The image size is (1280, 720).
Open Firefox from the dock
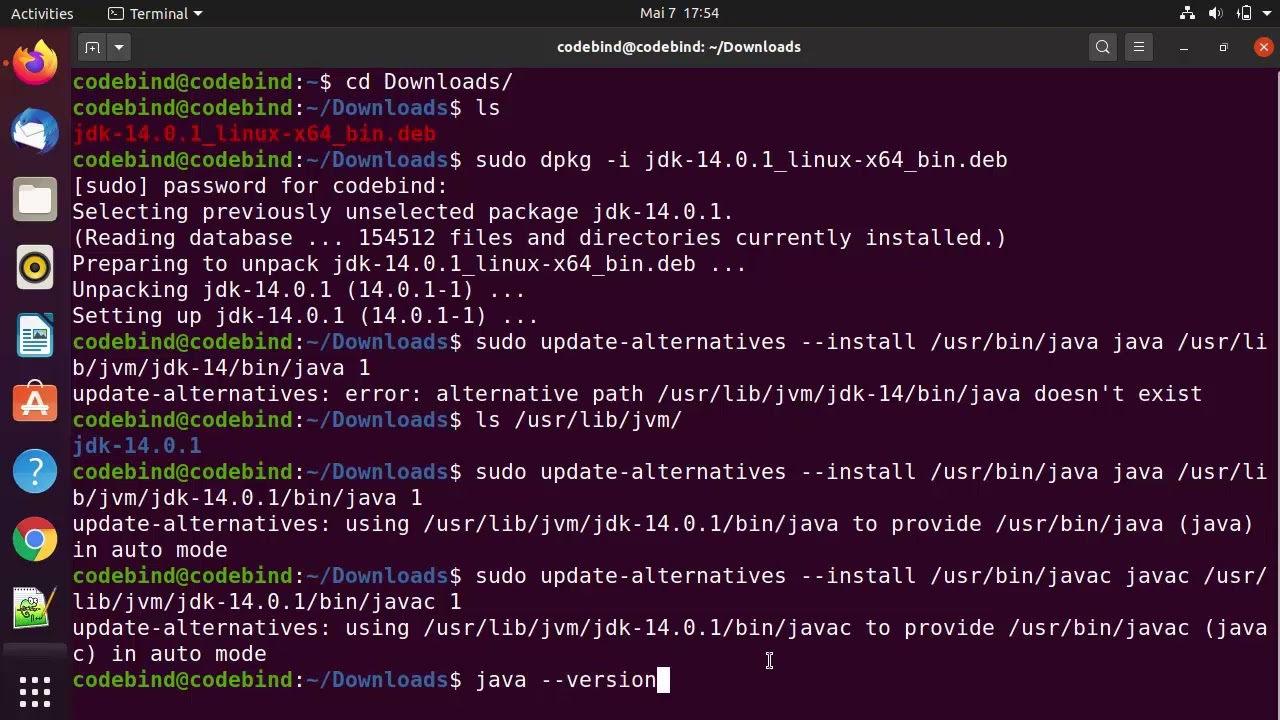35,63
